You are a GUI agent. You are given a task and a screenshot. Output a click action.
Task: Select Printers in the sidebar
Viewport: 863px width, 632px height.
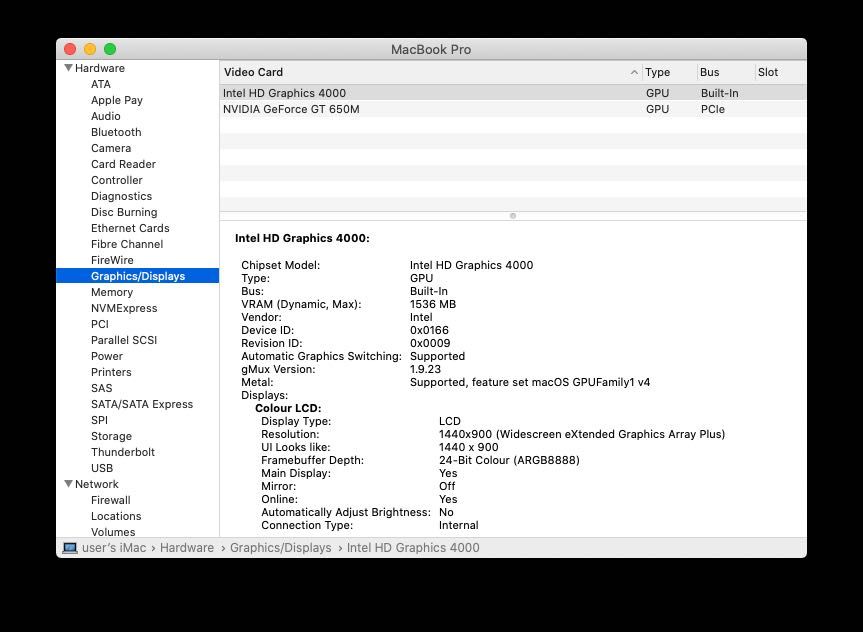[111, 372]
